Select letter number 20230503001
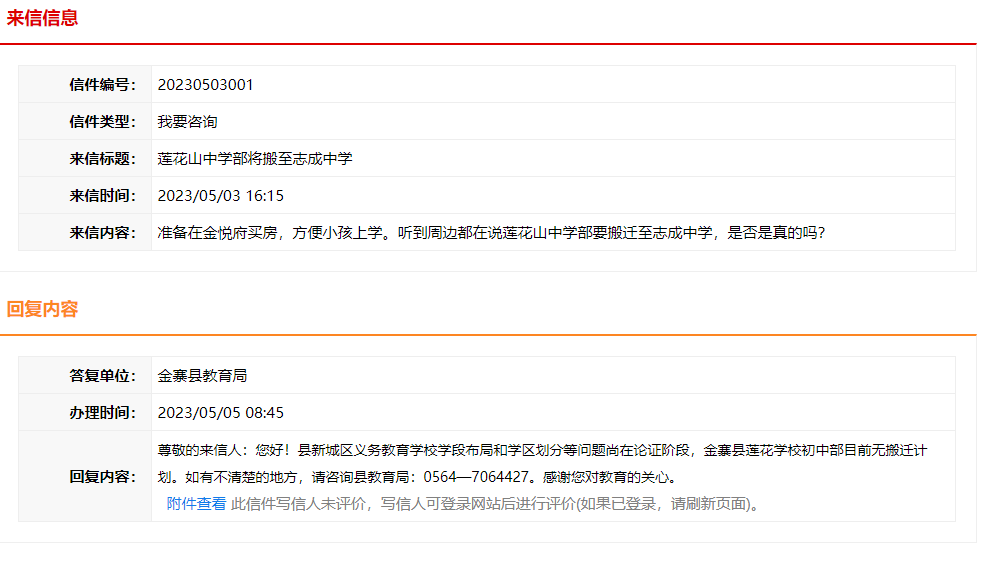The image size is (983, 571). [206, 85]
